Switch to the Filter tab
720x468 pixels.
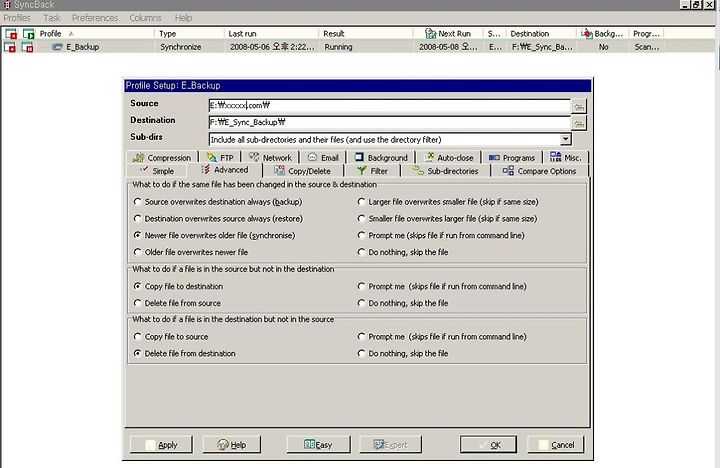tap(372, 171)
